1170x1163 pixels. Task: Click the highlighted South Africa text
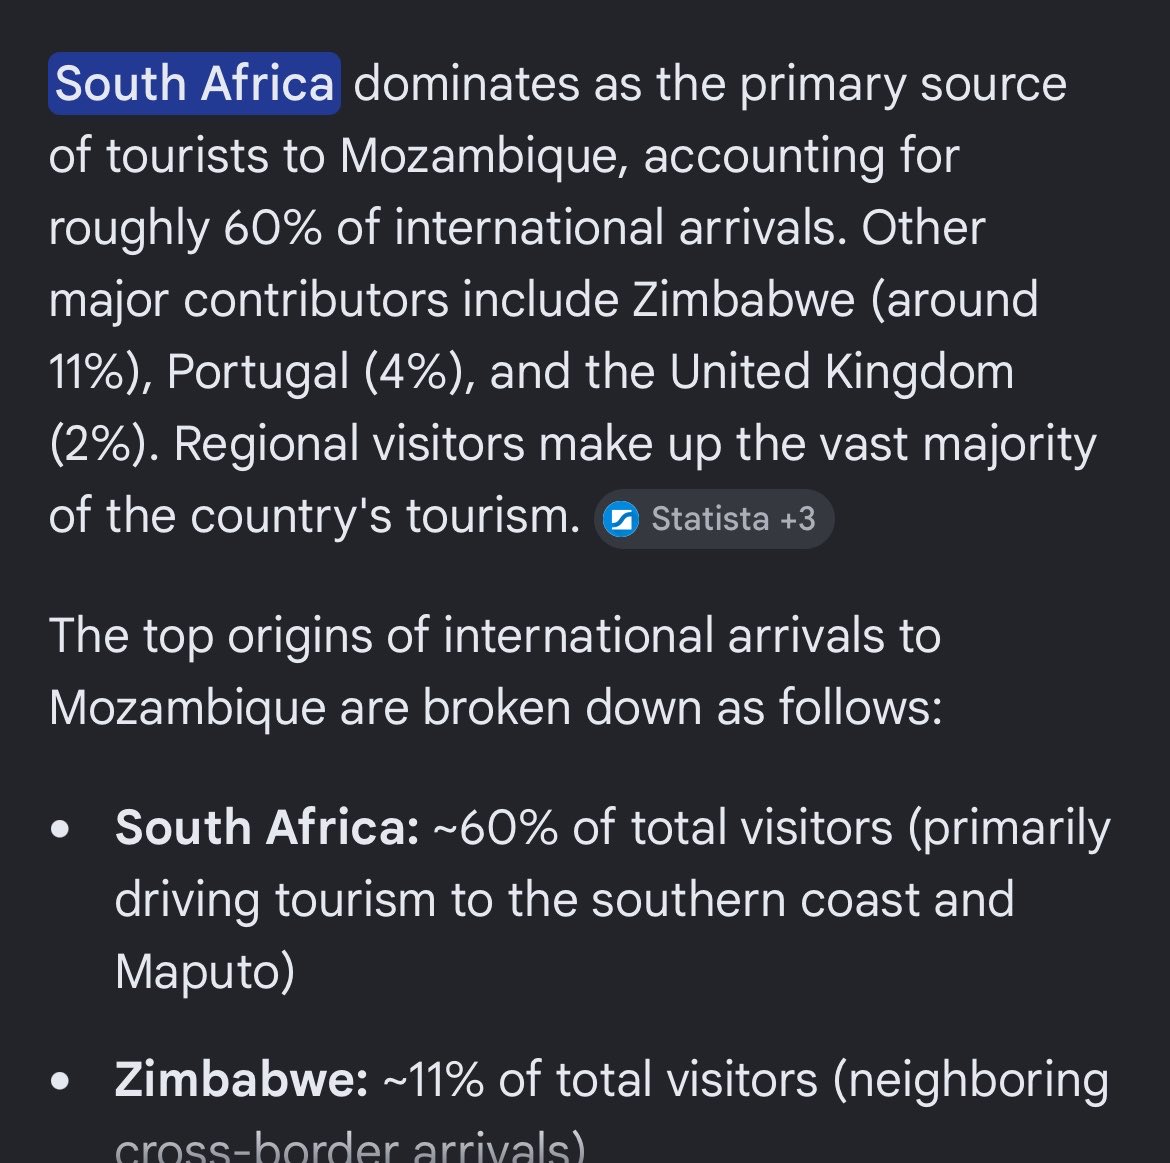194,83
